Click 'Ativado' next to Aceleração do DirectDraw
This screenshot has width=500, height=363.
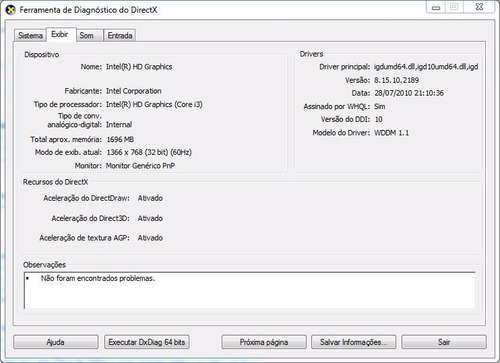point(150,198)
